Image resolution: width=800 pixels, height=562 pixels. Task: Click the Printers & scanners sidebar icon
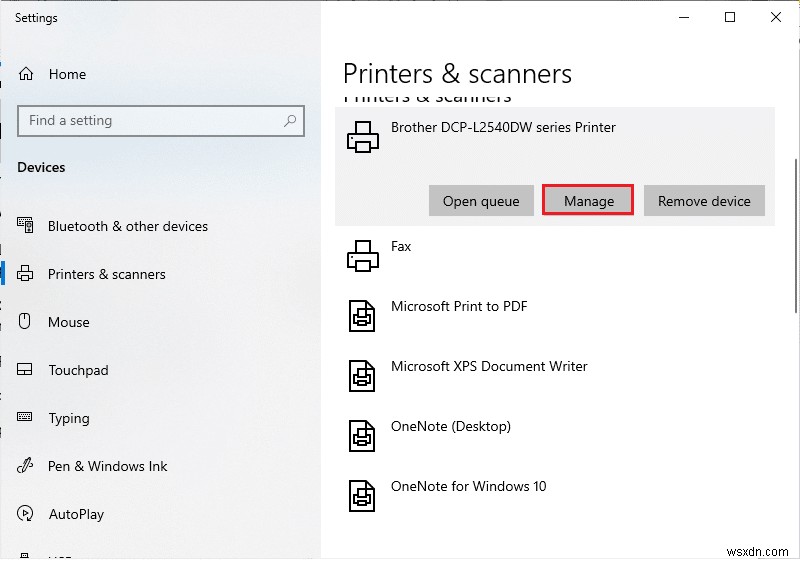(25, 274)
